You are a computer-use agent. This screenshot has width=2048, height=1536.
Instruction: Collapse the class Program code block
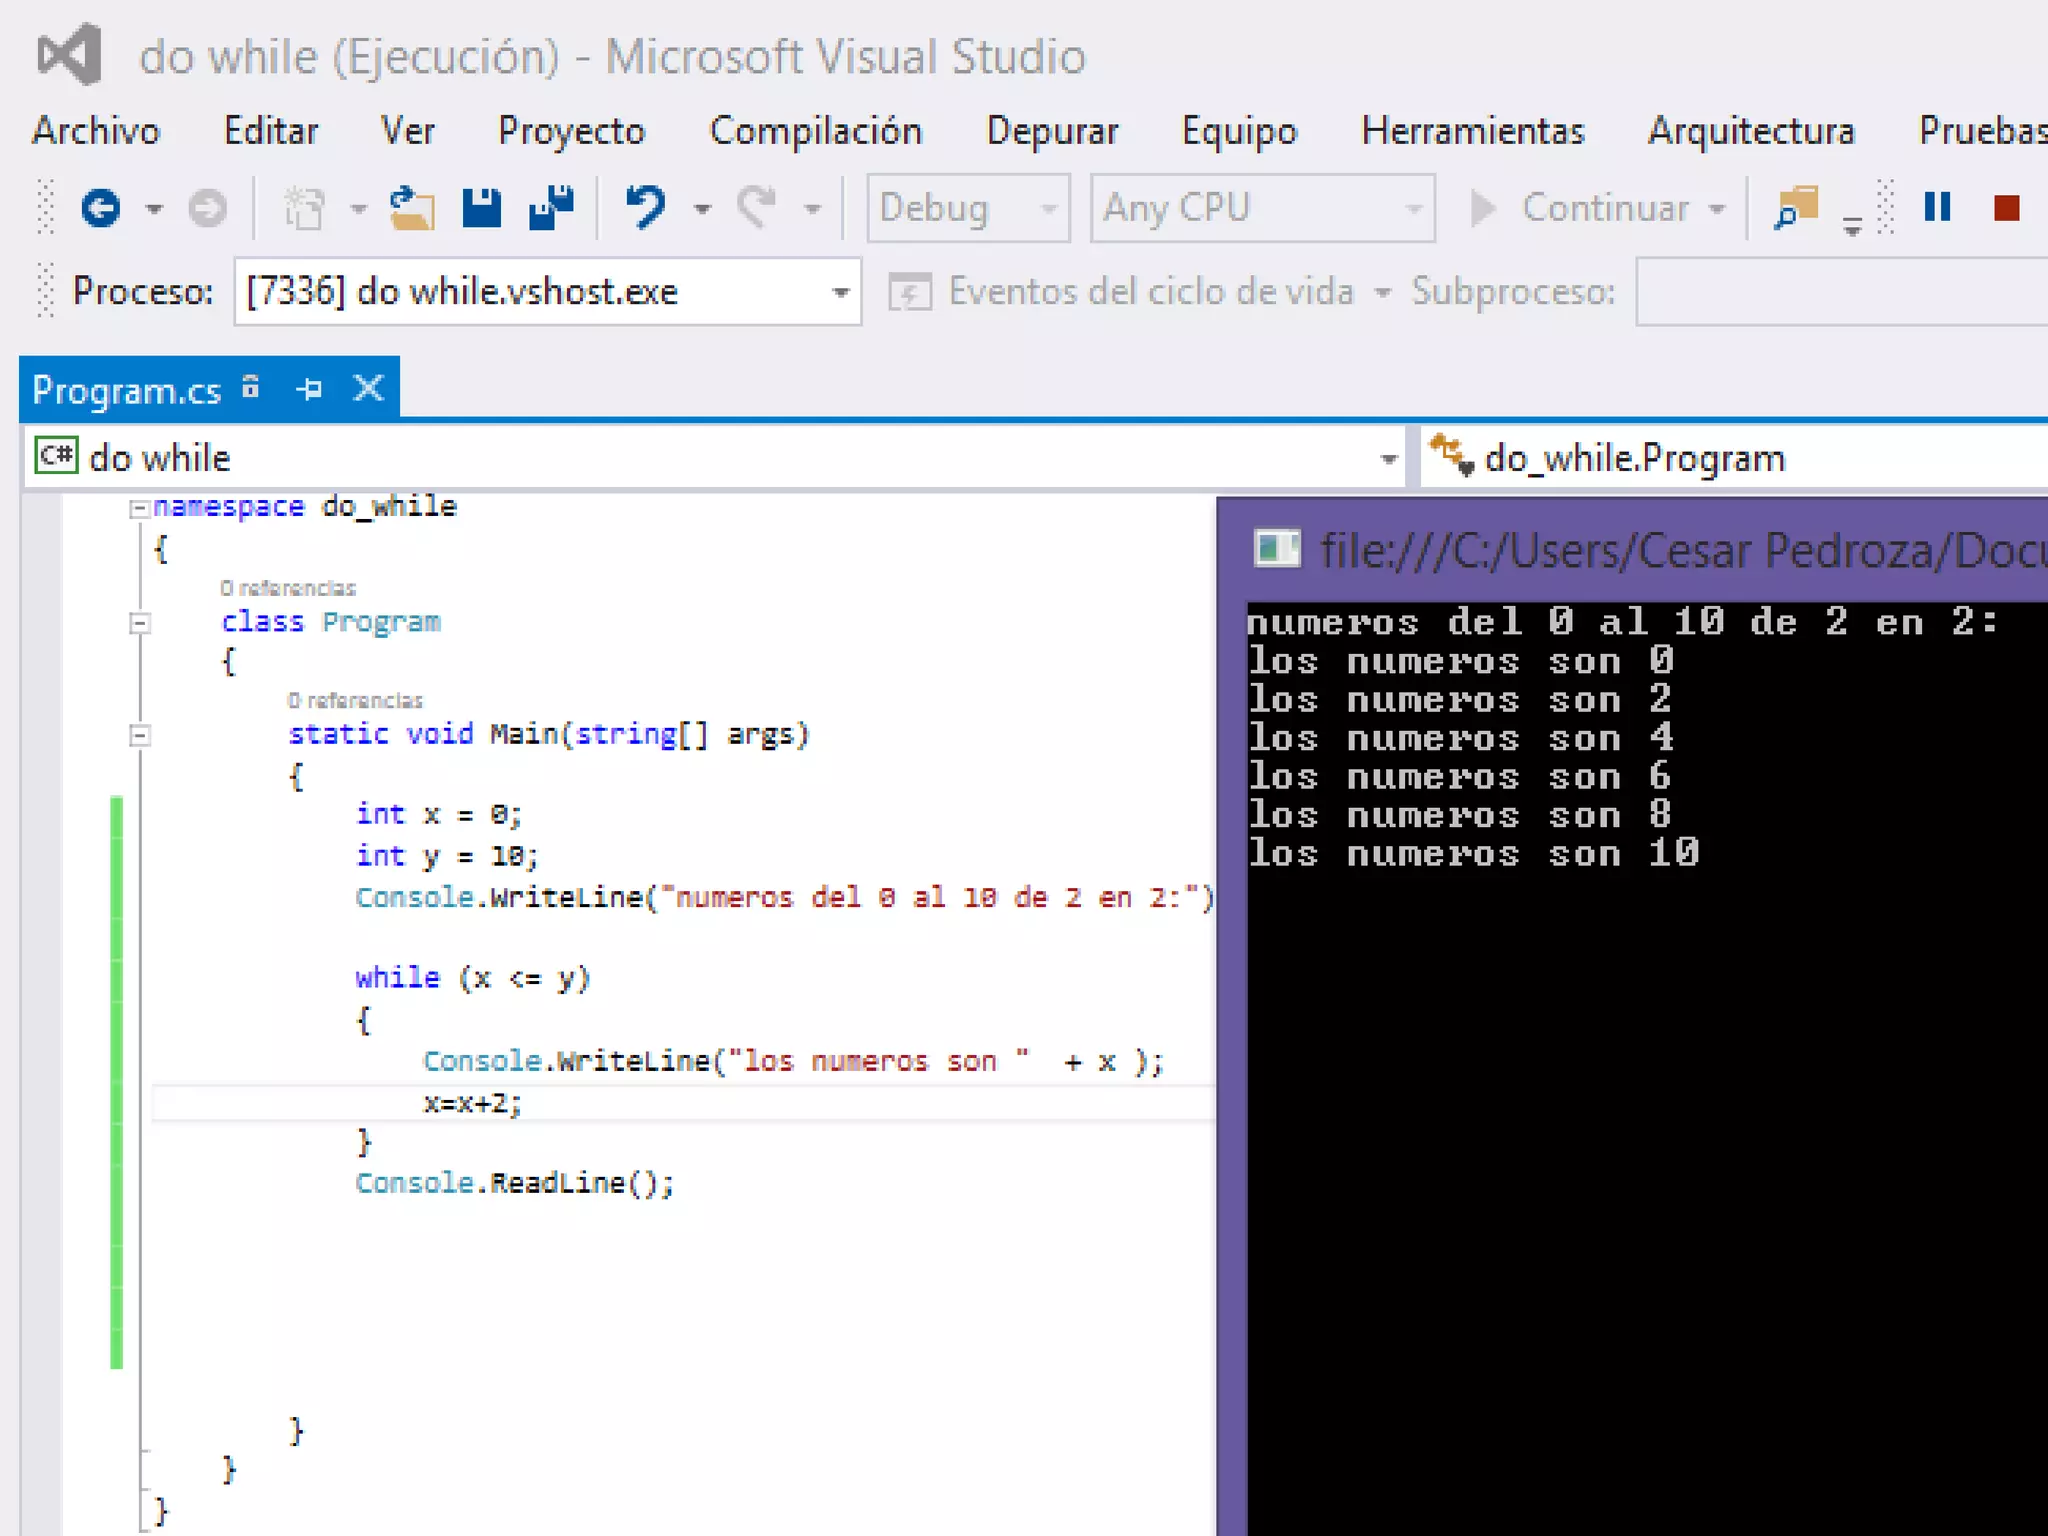pyautogui.click(x=139, y=623)
